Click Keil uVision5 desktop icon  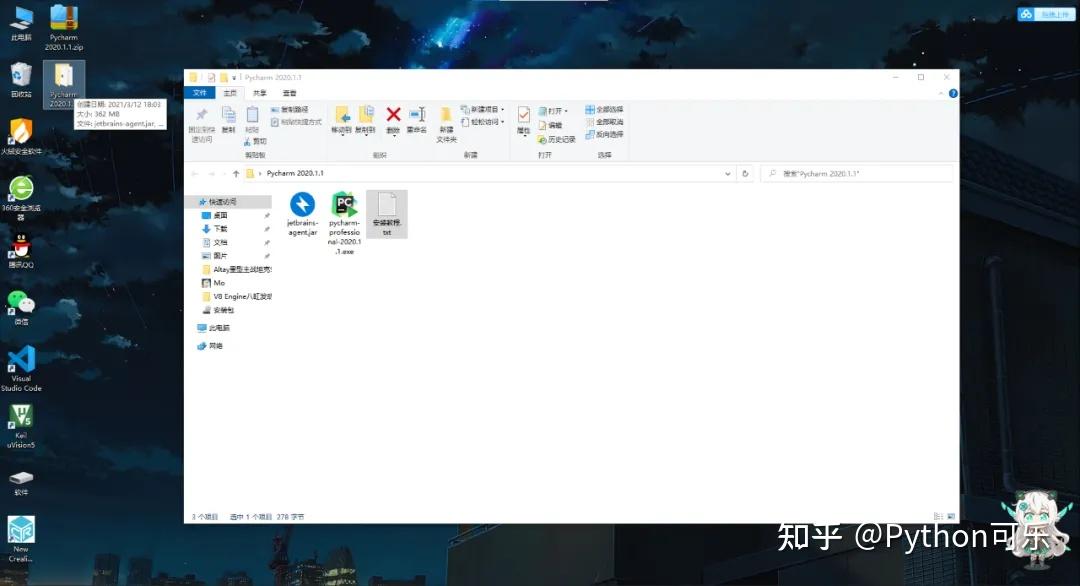coord(21,426)
